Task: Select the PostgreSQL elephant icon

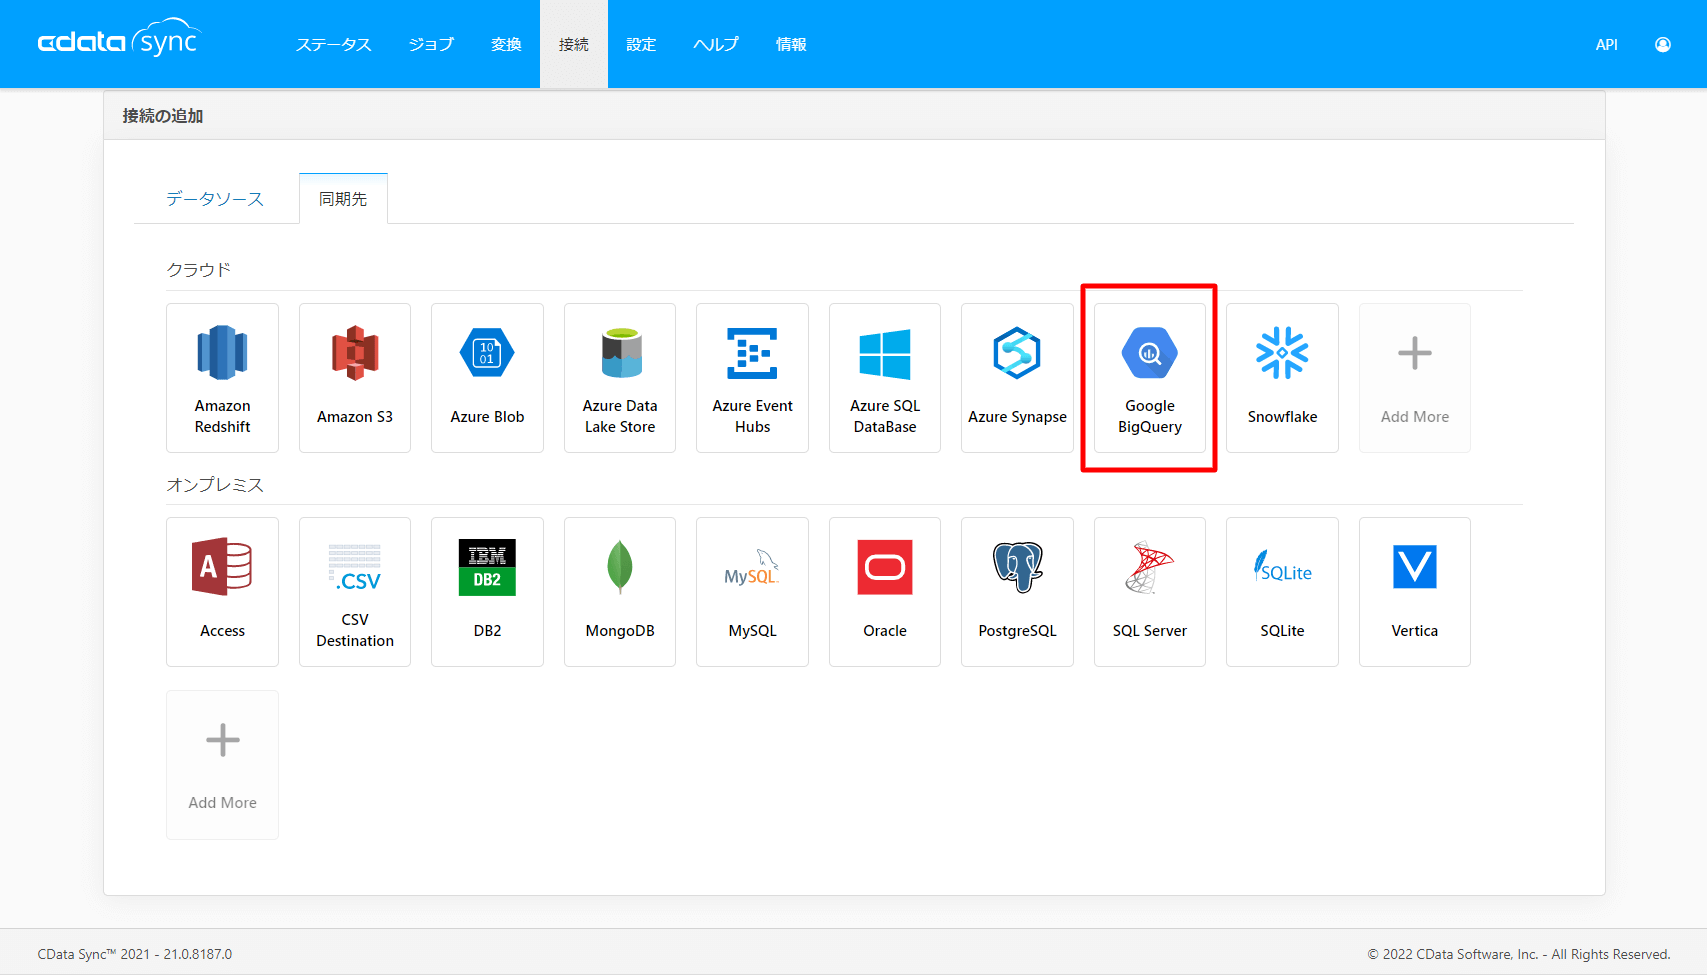Action: 1017,567
